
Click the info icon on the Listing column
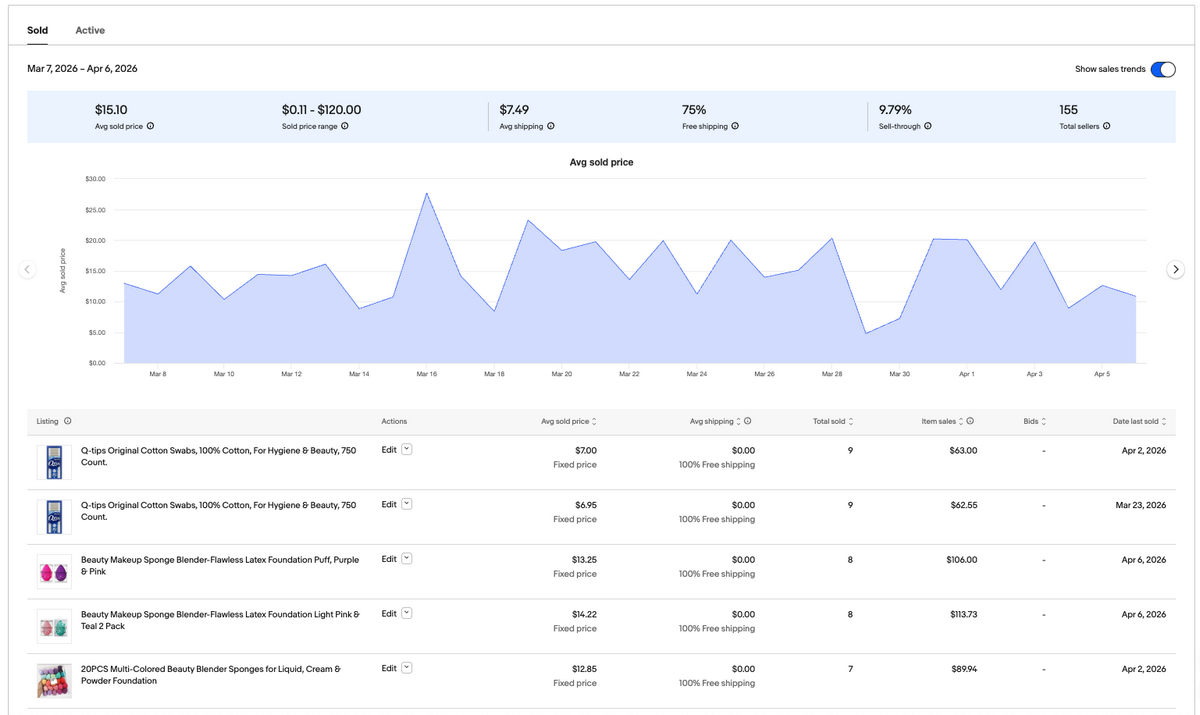(x=67, y=421)
